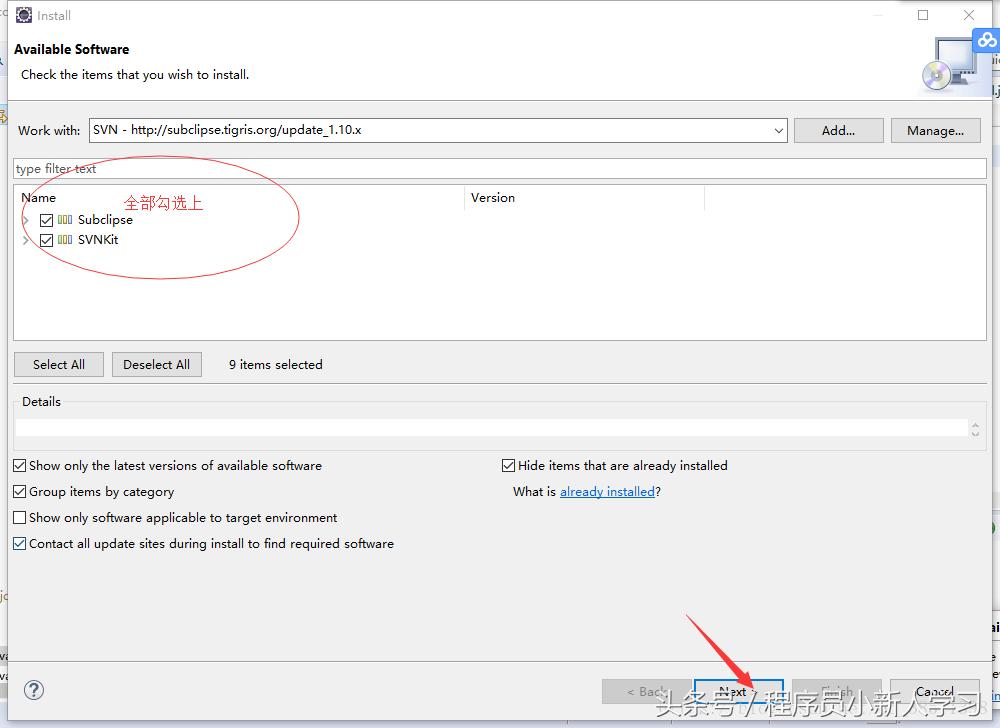Enable Show only software applicable to target environment
Image resolution: width=1000 pixels, height=728 pixels.
pyautogui.click(x=18, y=517)
